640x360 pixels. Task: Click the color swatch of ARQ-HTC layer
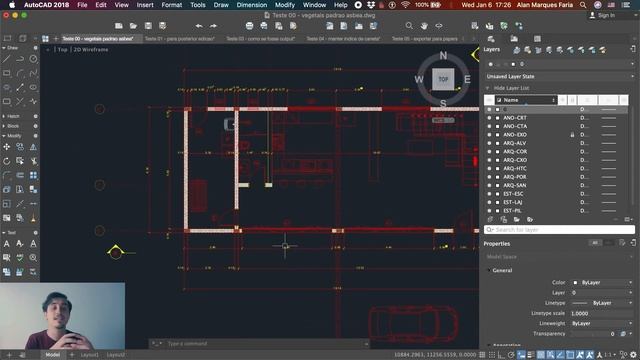pyautogui.click(x=498, y=169)
